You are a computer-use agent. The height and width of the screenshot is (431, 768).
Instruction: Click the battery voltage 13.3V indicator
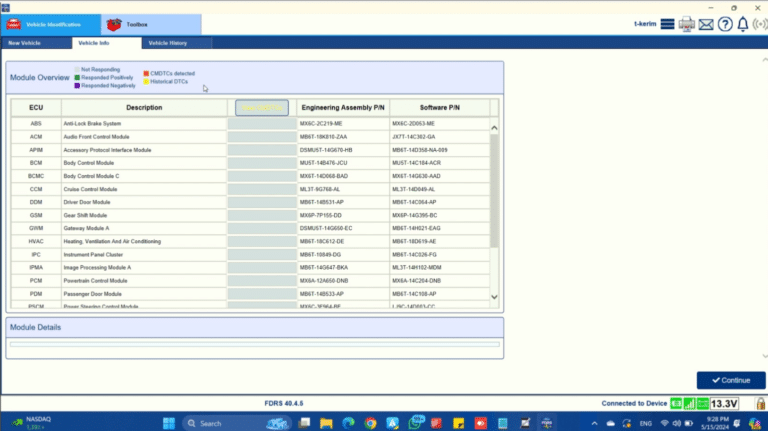(724, 403)
